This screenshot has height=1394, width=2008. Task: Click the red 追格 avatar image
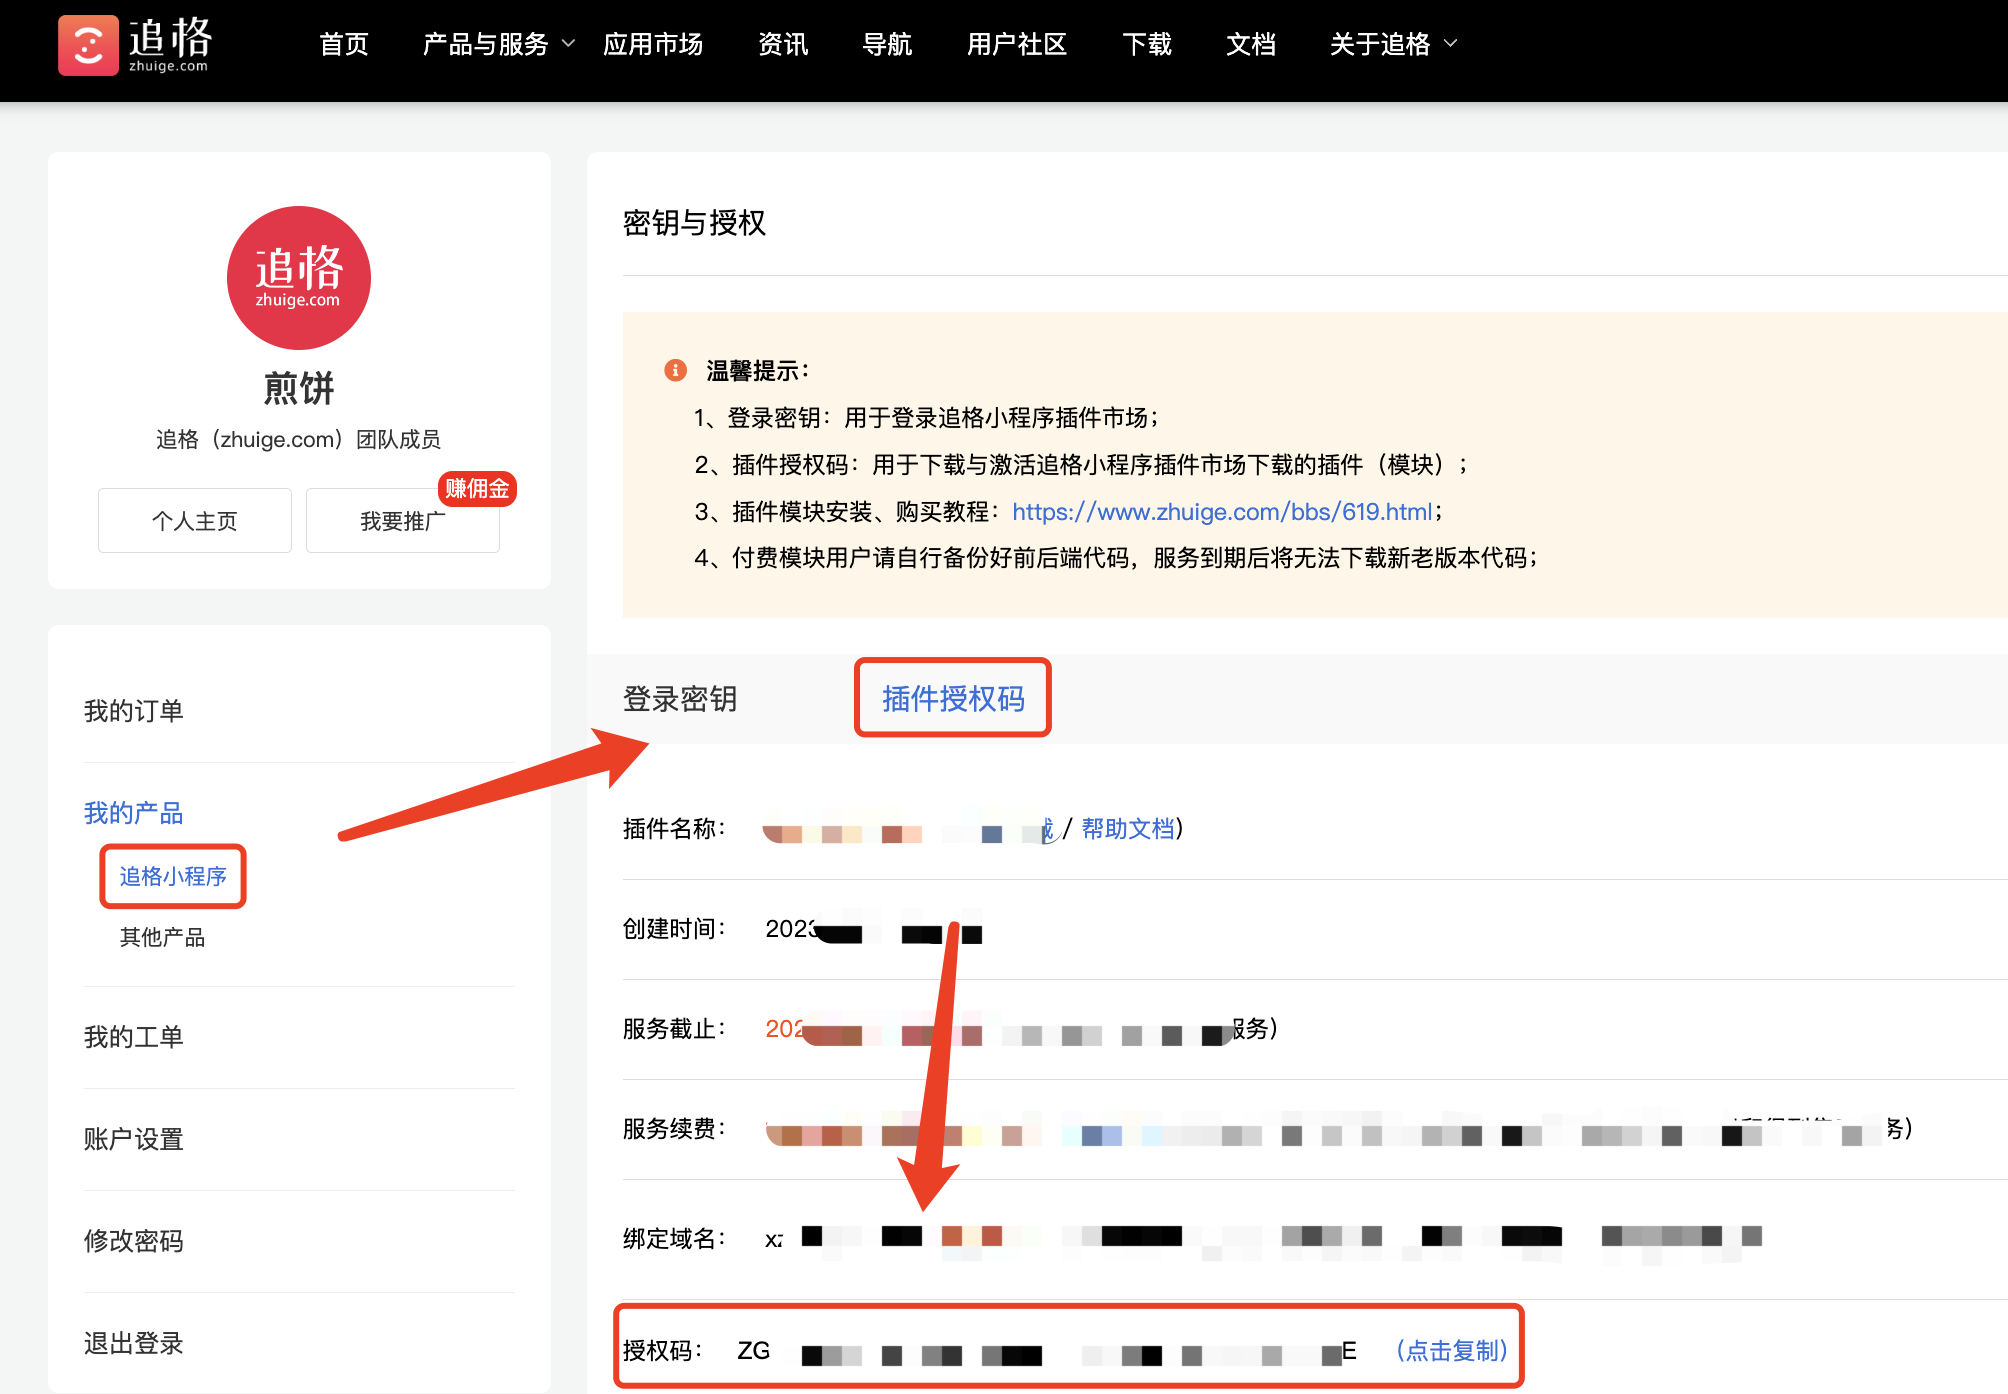(x=298, y=278)
